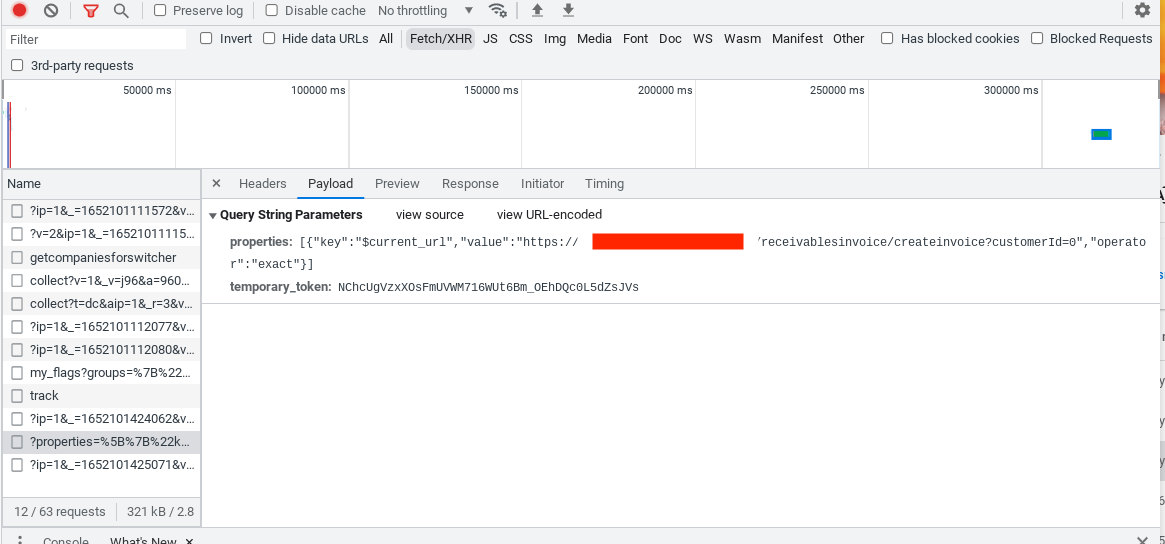Click the 12 / 63 requests status
1165x544 pixels.
59,511
